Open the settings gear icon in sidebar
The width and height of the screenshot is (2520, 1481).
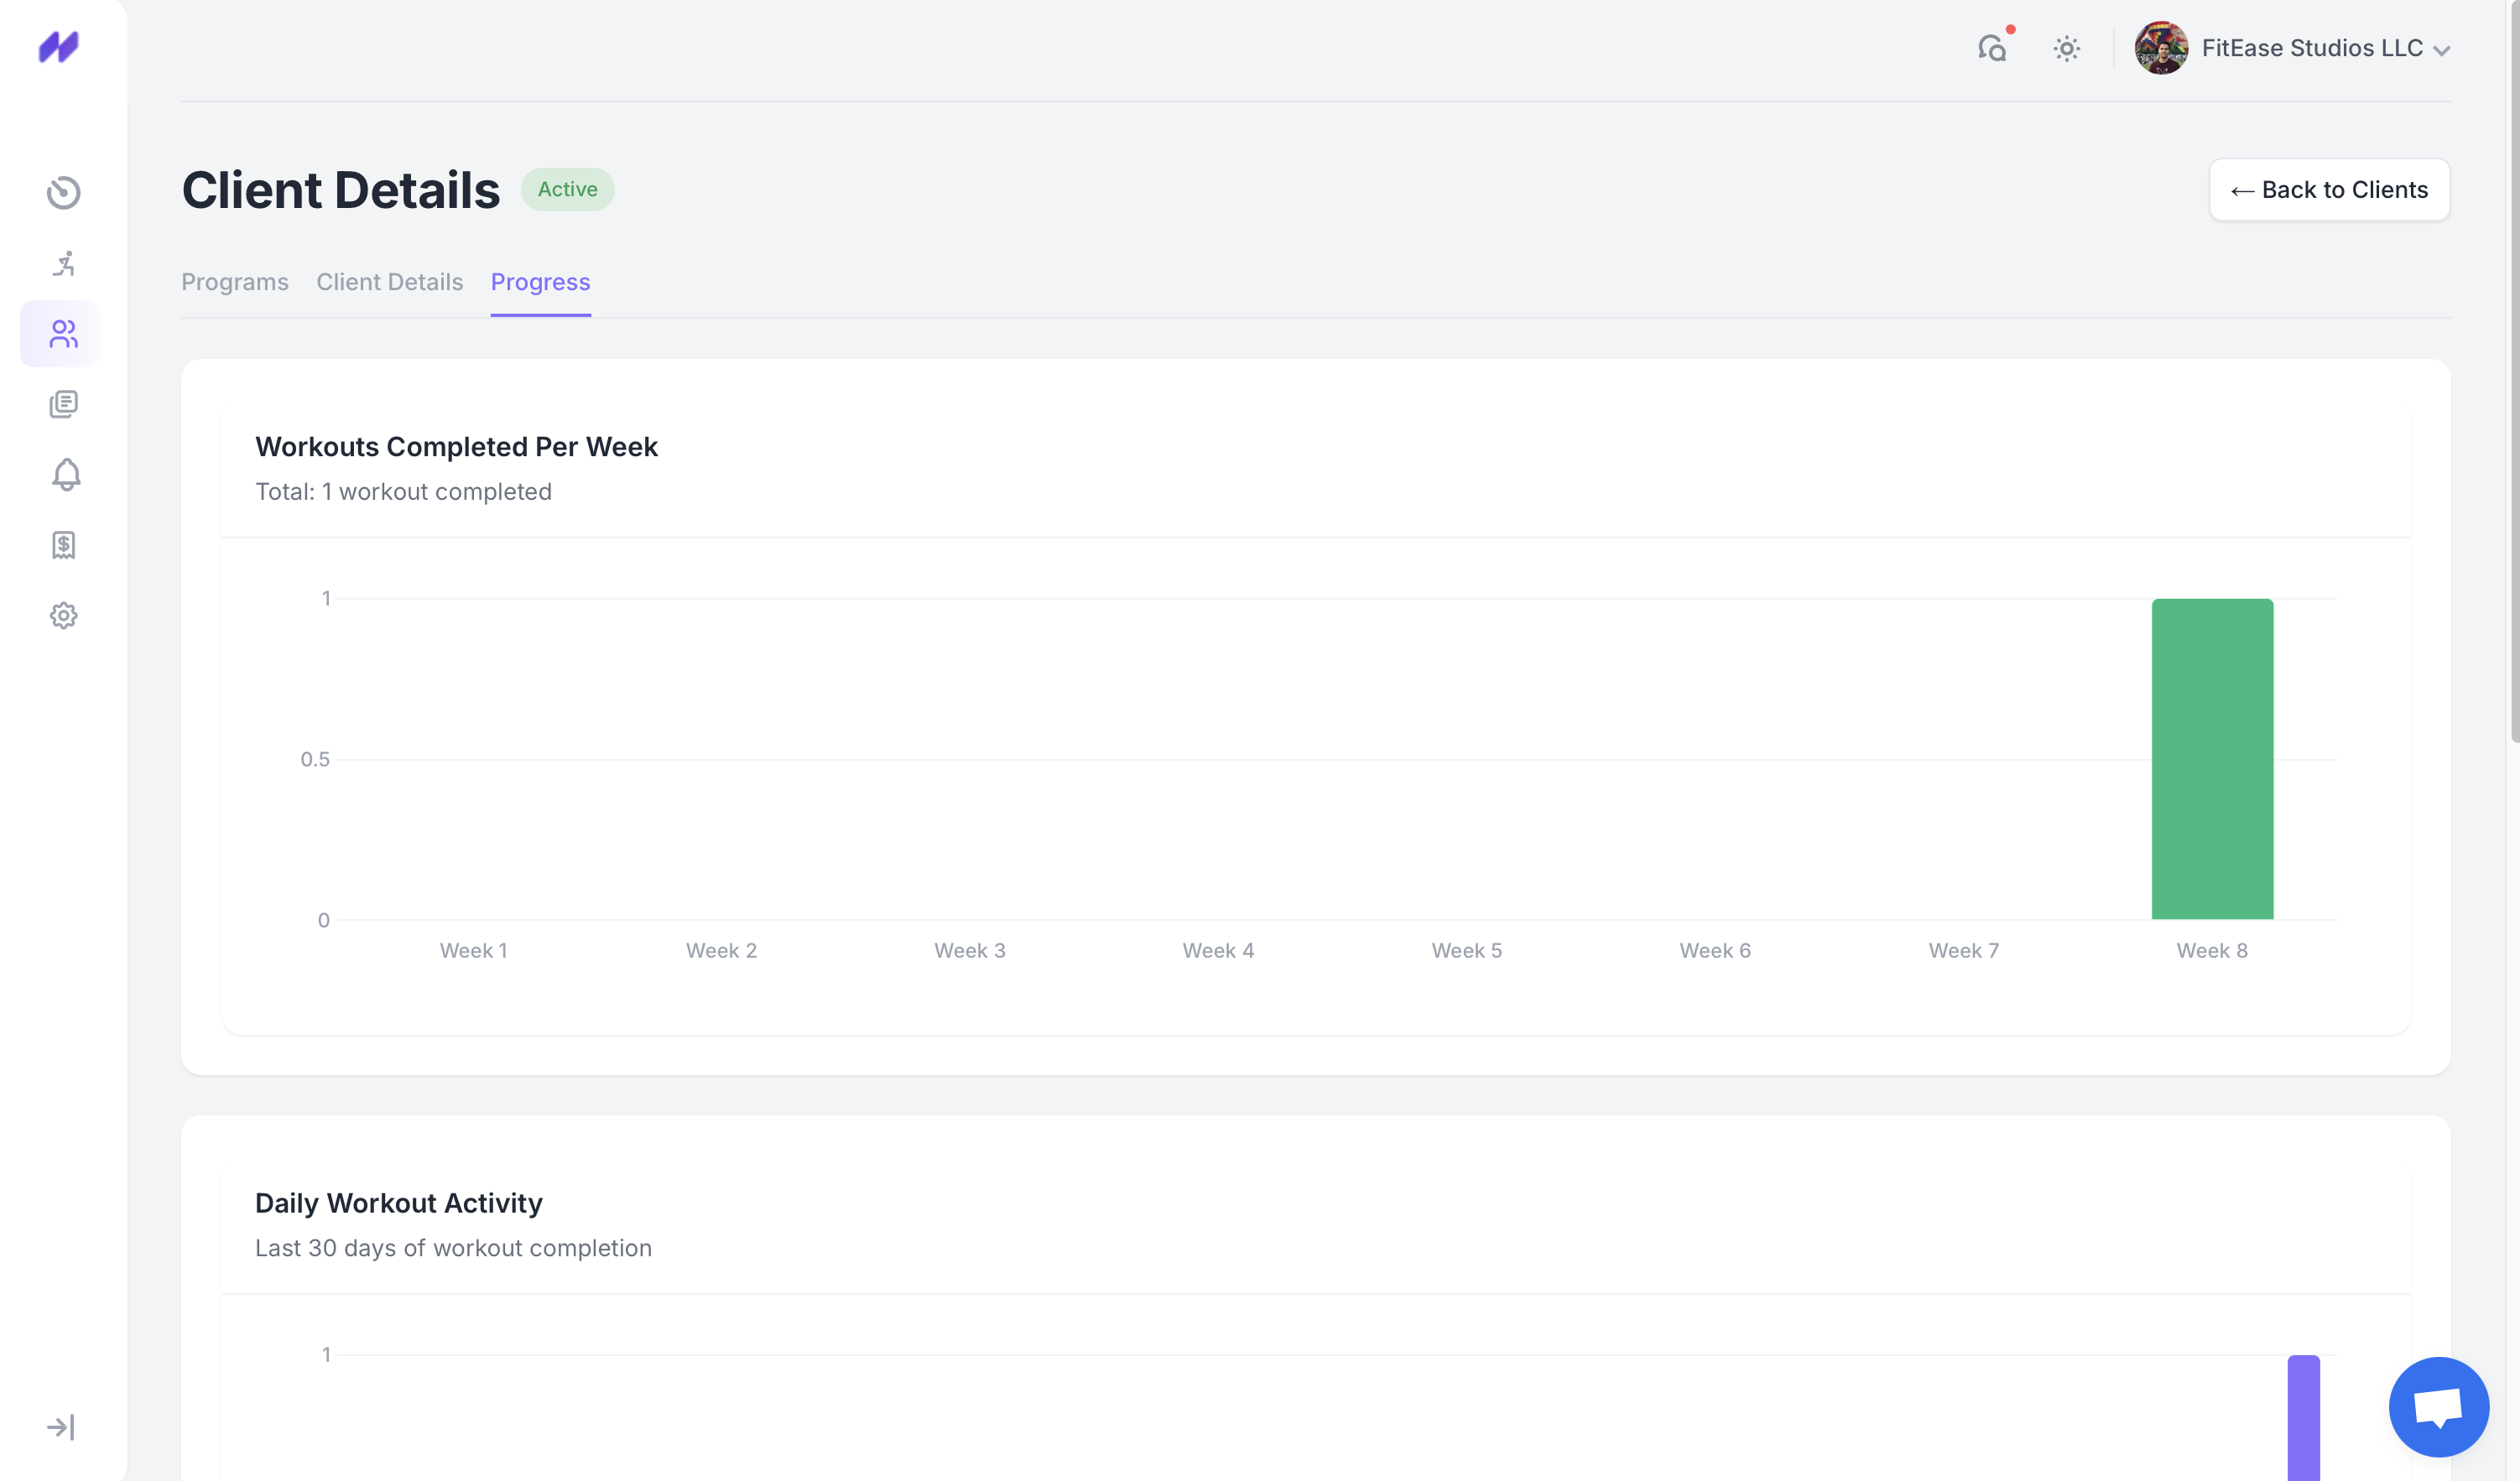(63, 615)
